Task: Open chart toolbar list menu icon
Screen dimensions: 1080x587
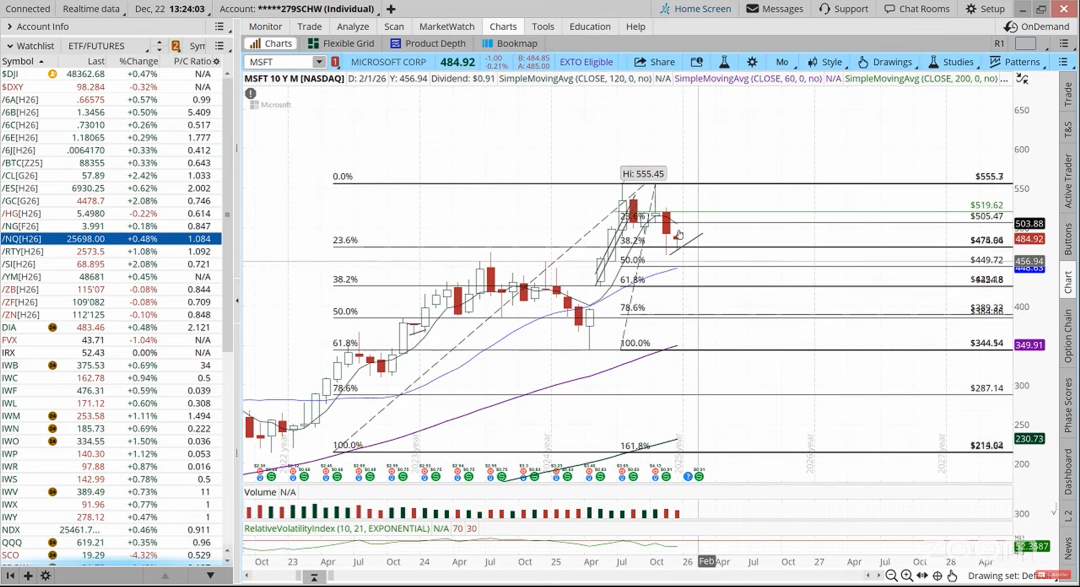Action: tap(1063, 62)
